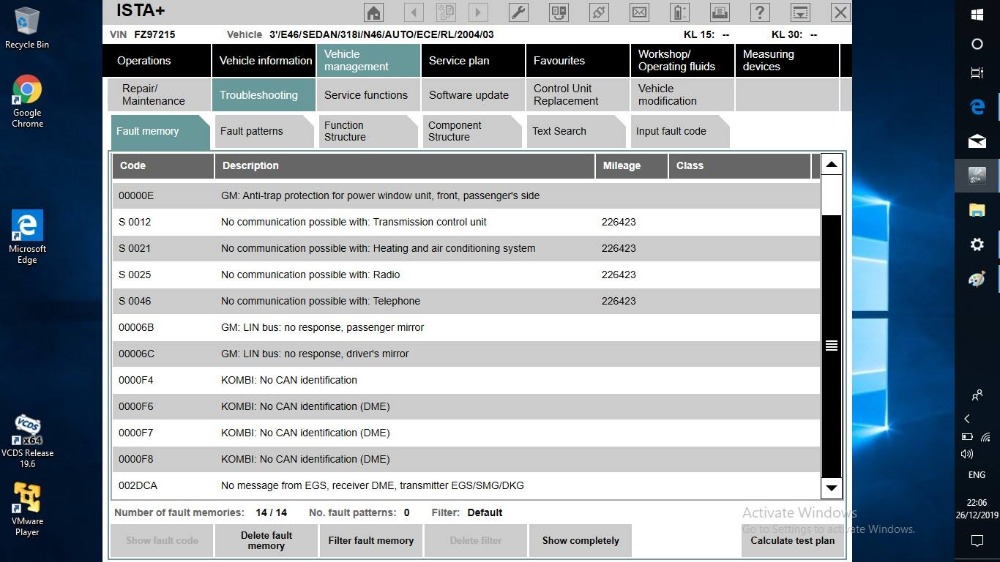The height and width of the screenshot is (562, 1000).
Task: Open Control Unit Replacement sub-tab
Action: tap(577, 94)
